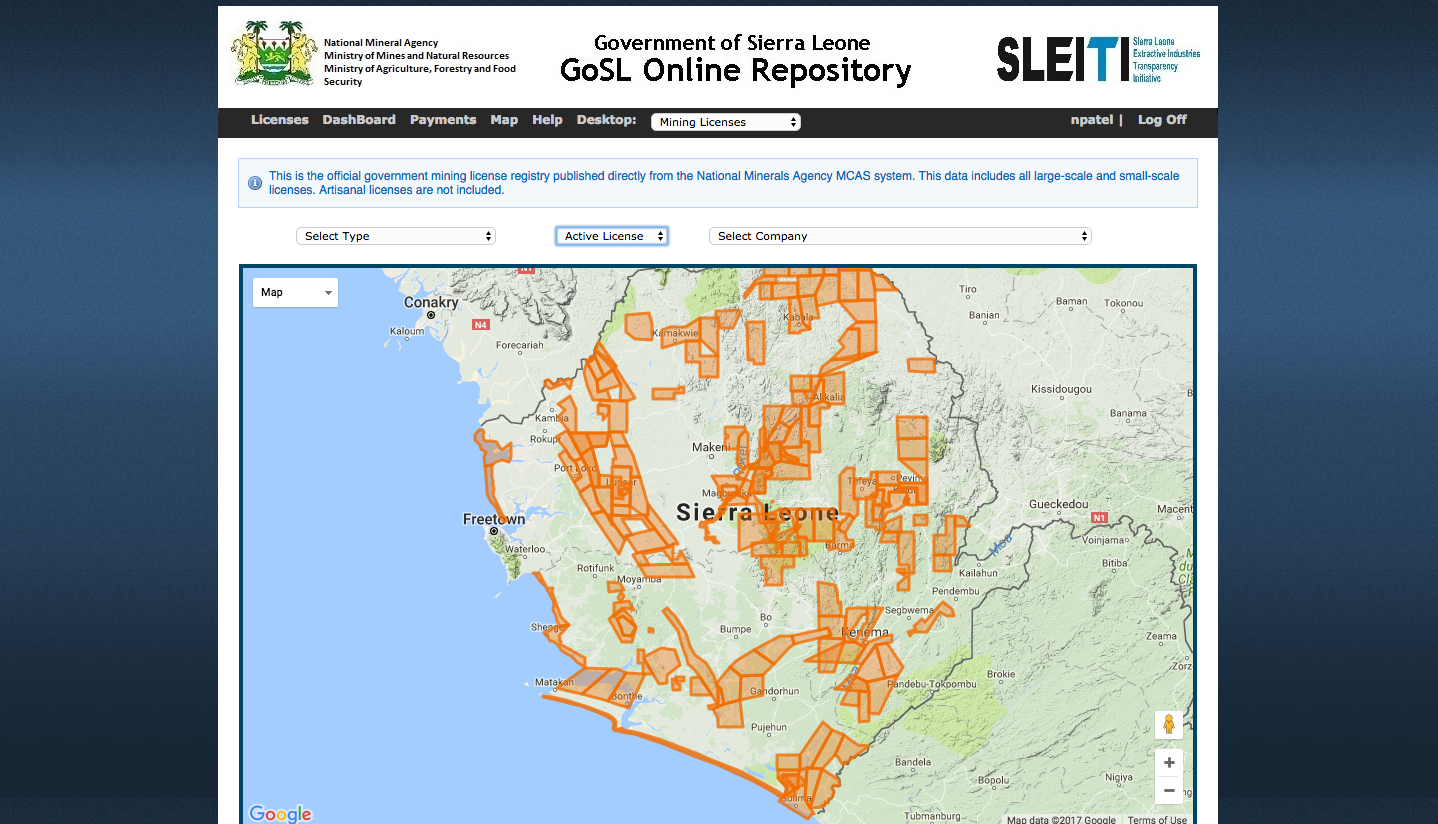Click the Log Off link
The height and width of the screenshot is (824, 1438).
1162,120
